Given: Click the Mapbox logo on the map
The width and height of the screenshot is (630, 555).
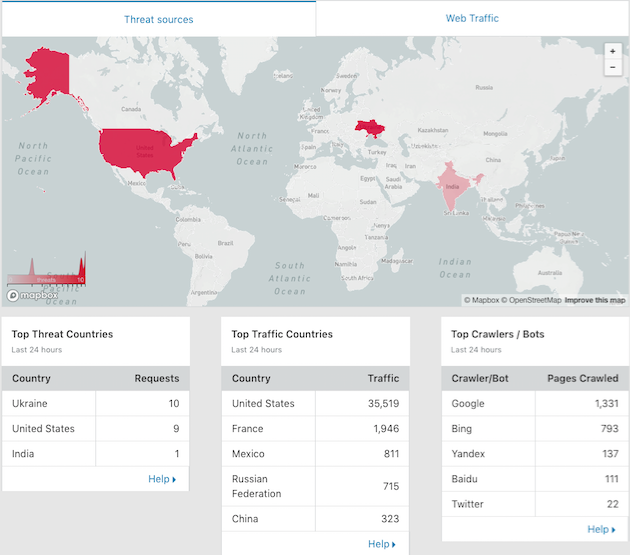Looking at the screenshot, I should point(32,295).
